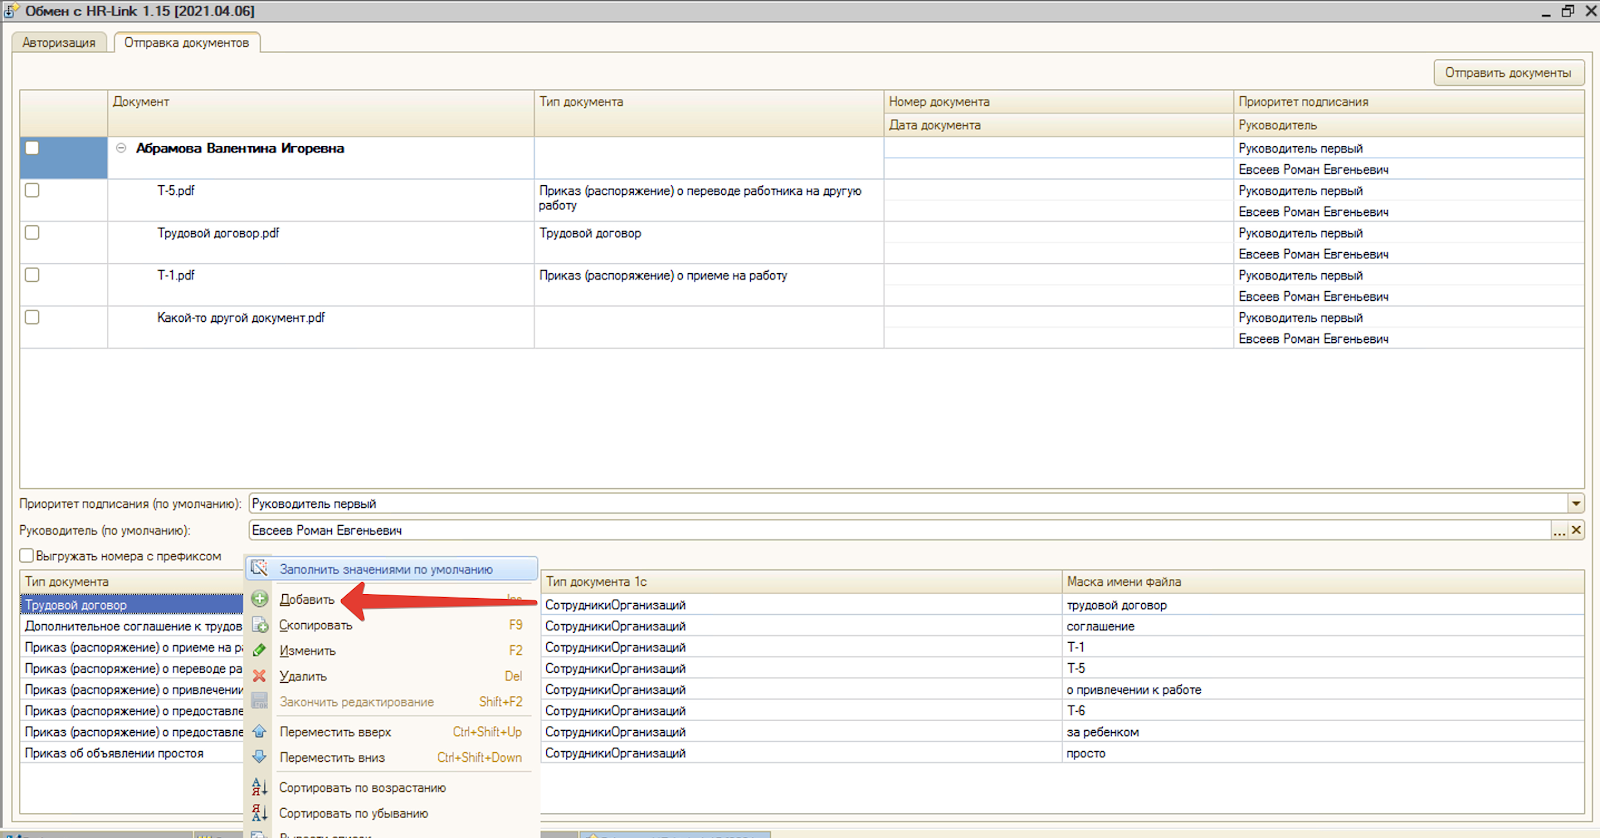Tick checkbox for Какой-то другой документ.pdf
1600x838 pixels.
point(32,317)
